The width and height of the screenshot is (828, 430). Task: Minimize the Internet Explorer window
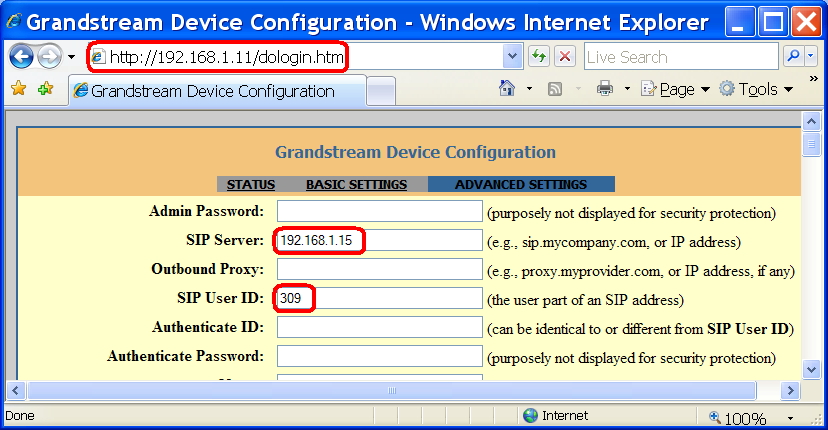(x=740, y=22)
